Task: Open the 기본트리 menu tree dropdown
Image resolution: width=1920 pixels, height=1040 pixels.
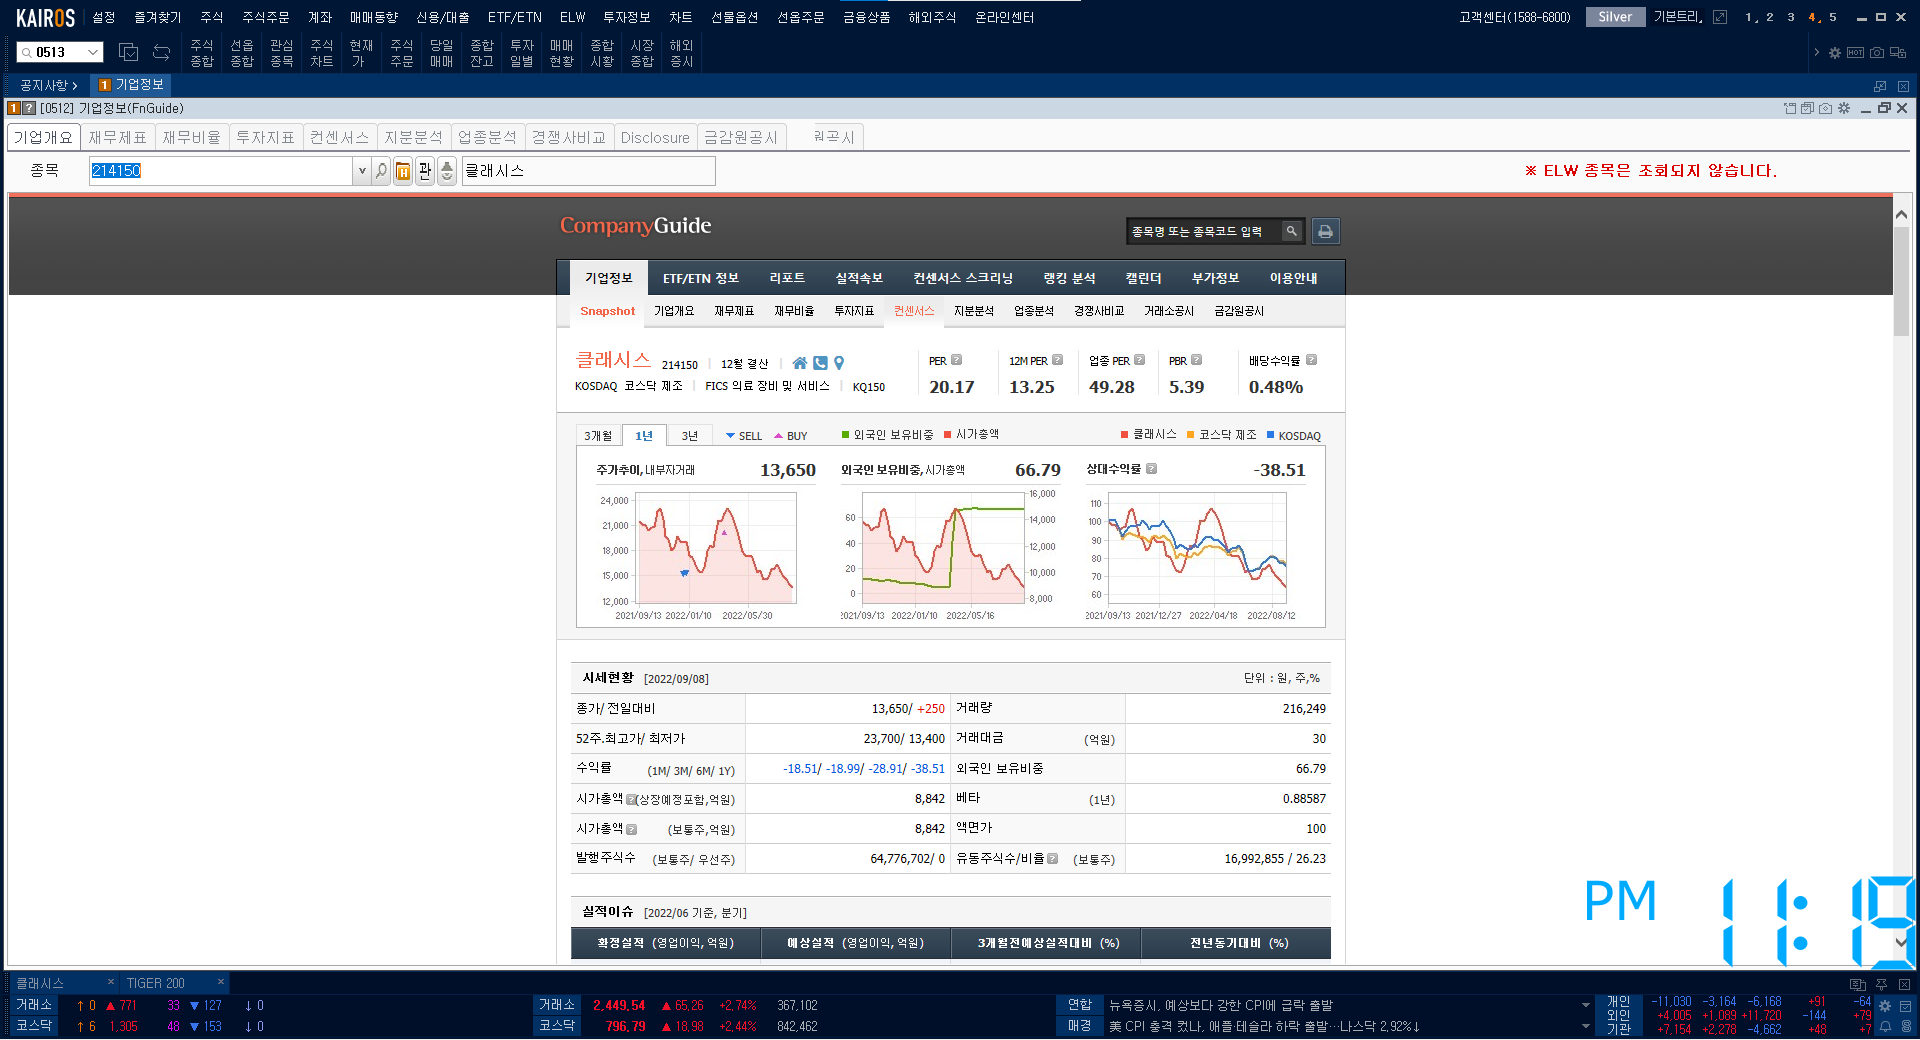Action: 1678,17
